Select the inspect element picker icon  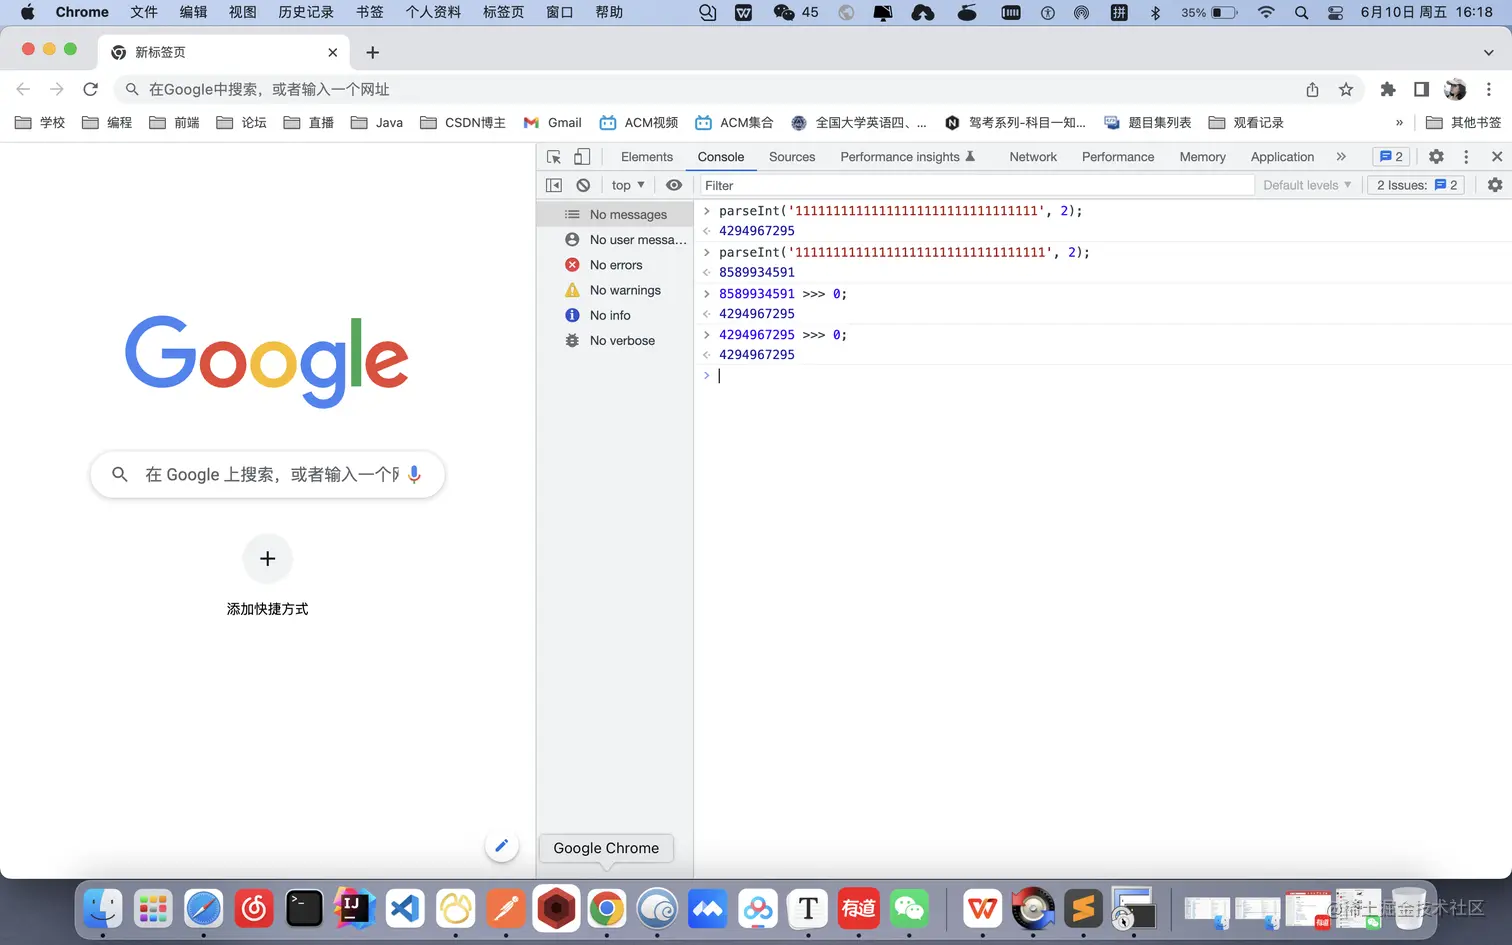tap(554, 157)
